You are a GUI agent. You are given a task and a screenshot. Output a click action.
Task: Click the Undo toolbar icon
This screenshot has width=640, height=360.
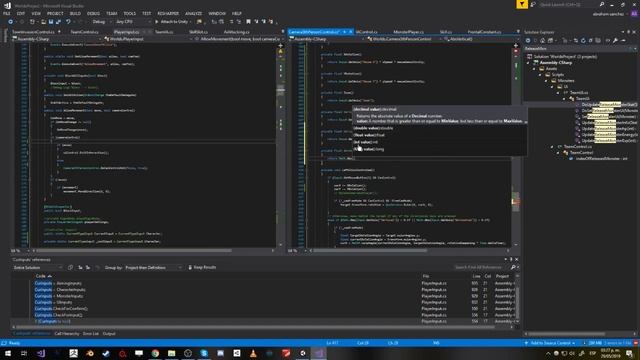[x=68, y=22]
